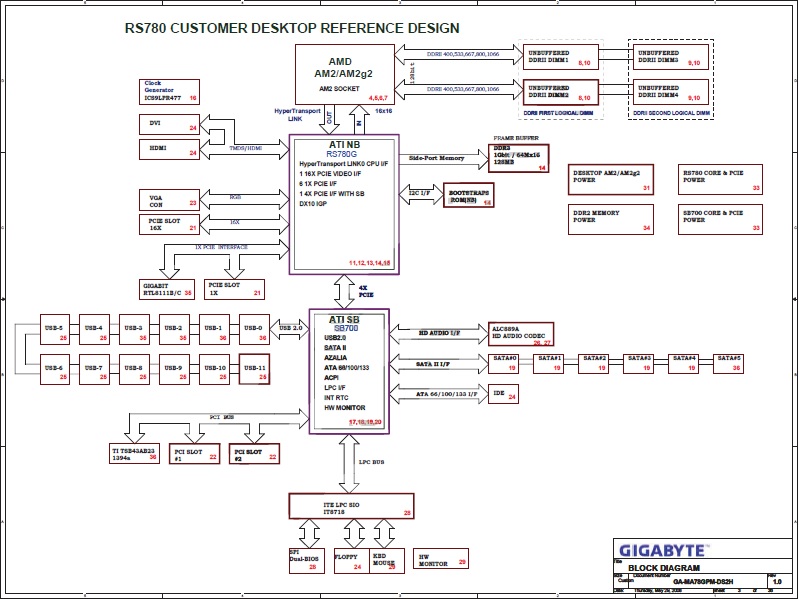Click the Side-Port Memory arrow label
The image size is (799, 599).
tap(437, 158)
